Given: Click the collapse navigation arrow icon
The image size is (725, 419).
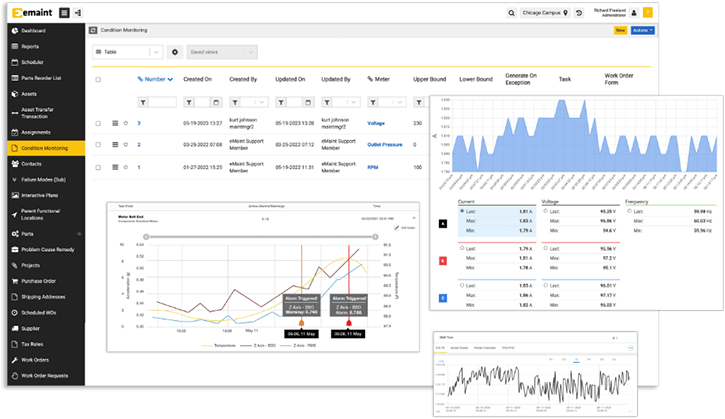Looking at the screenshot, I should click(x=78, y=13).
